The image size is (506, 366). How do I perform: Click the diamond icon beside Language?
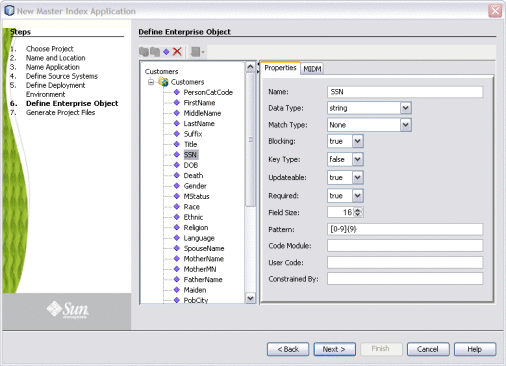pos(177,238)
